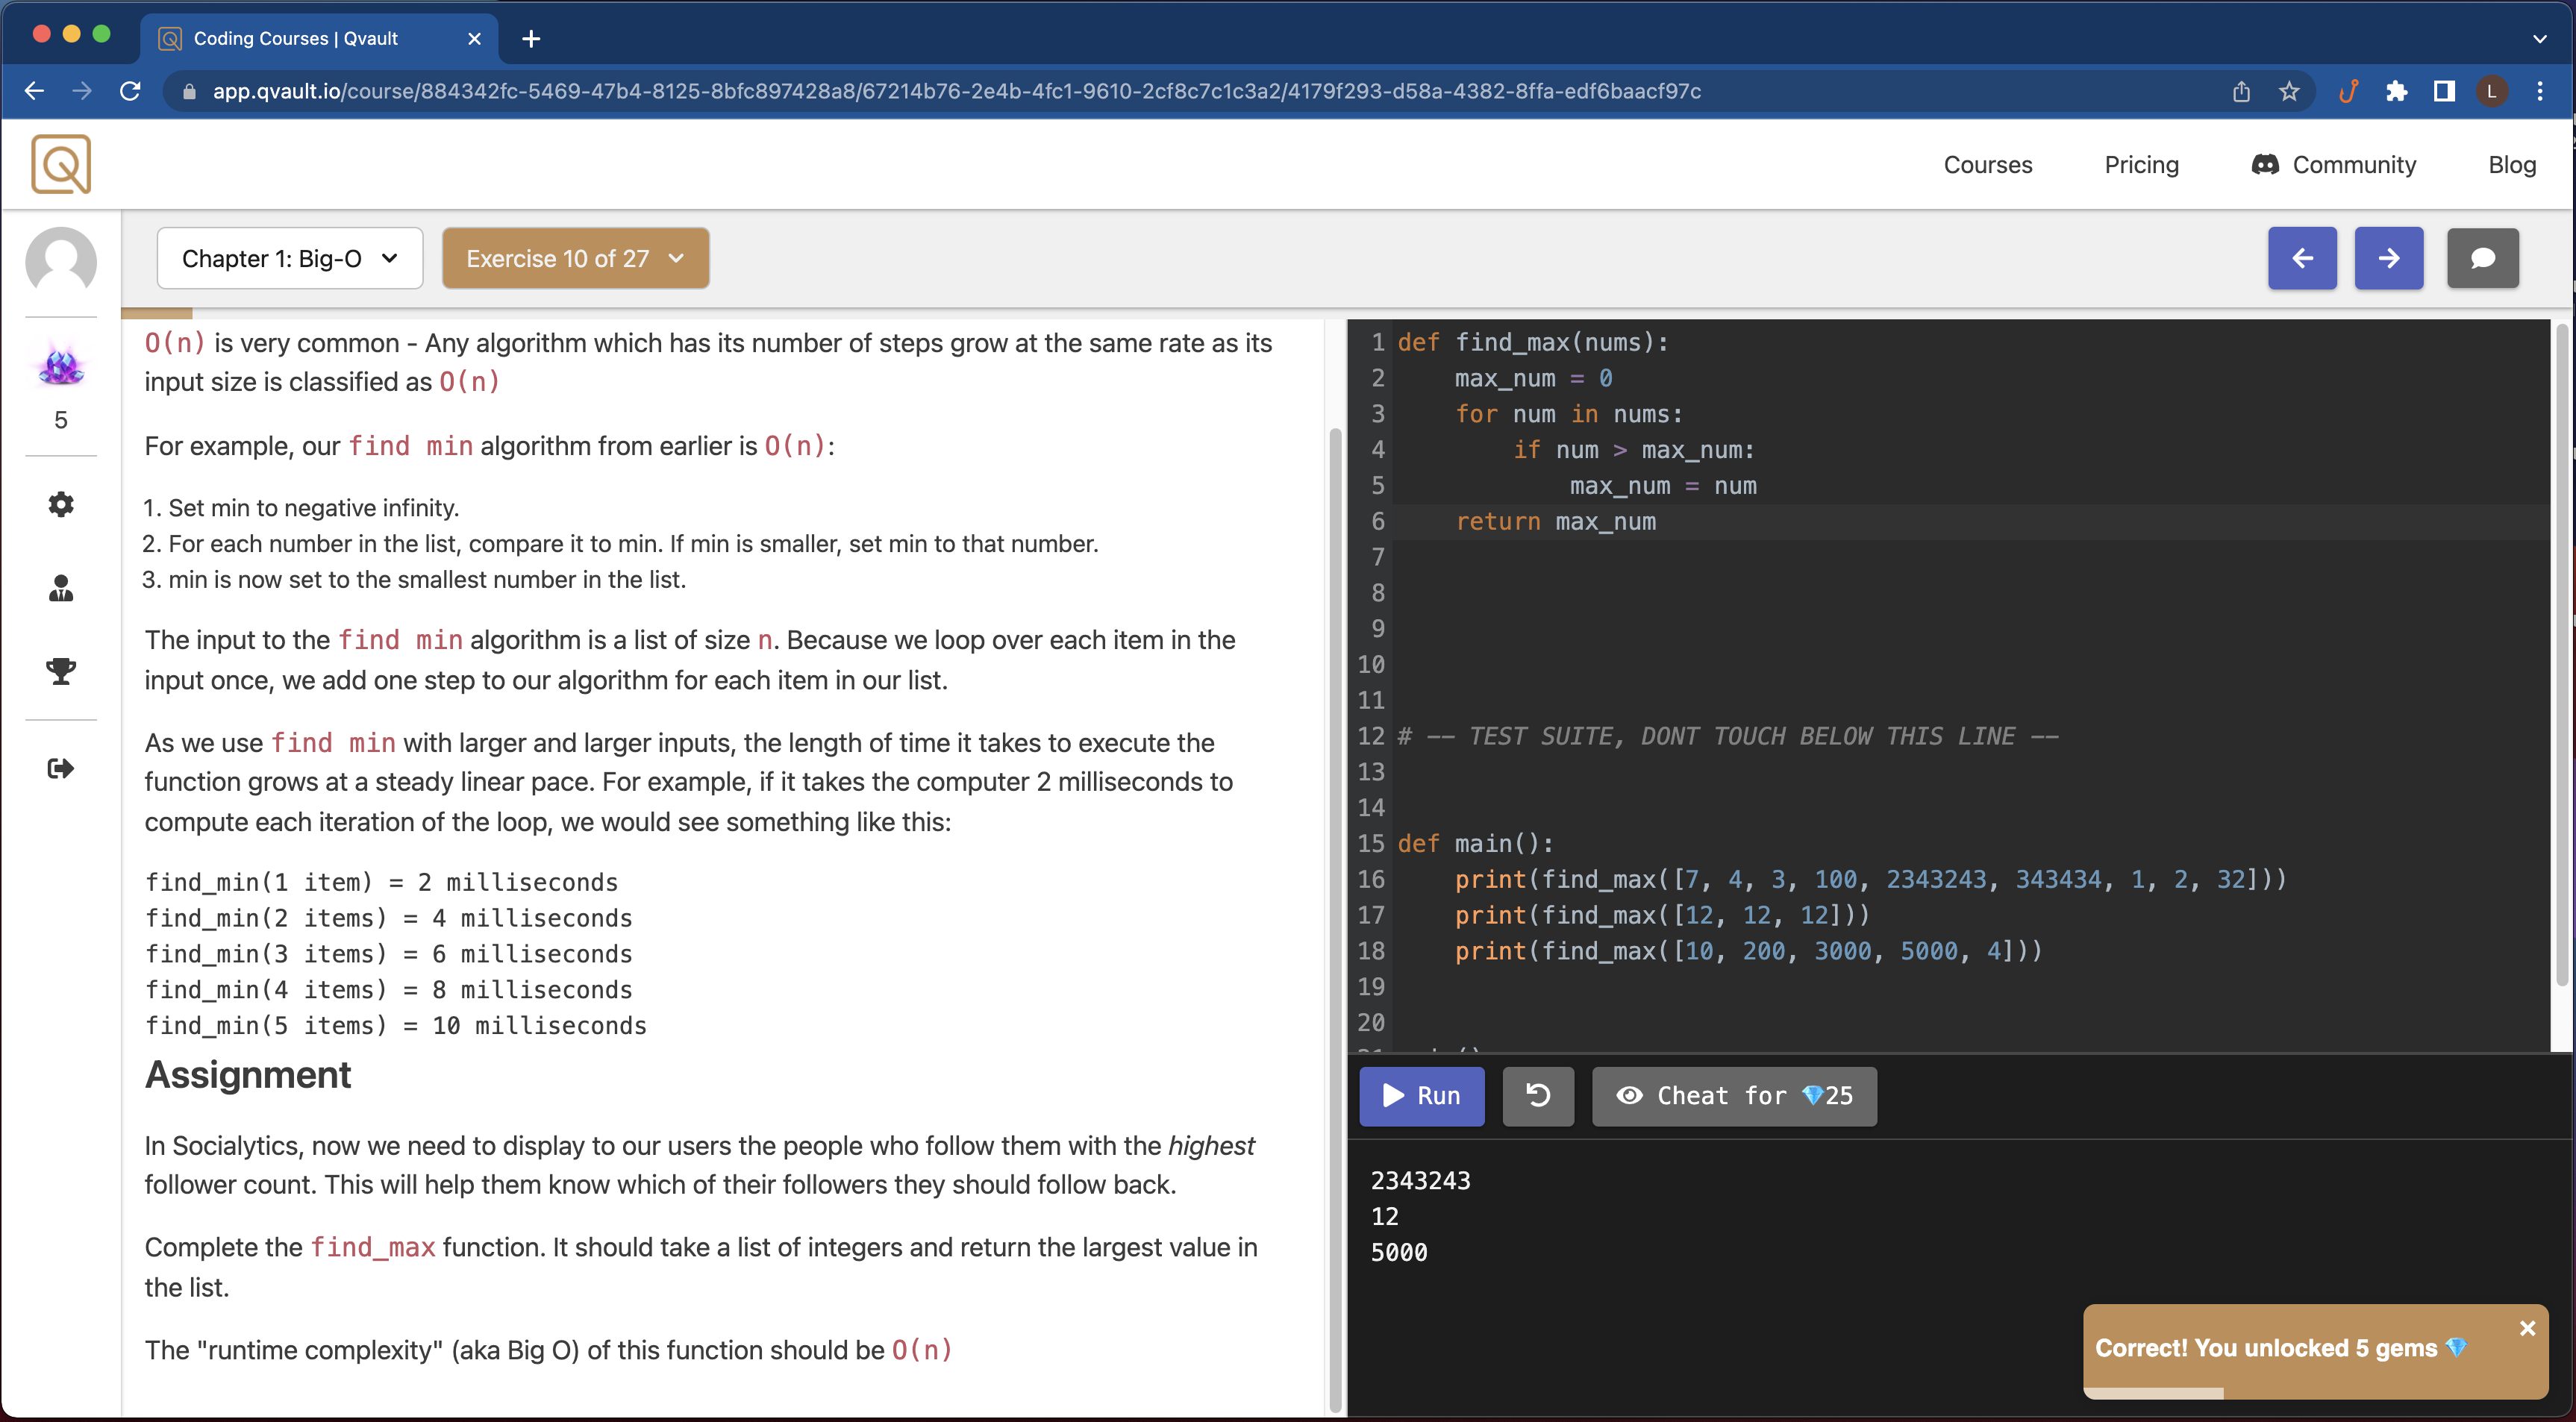The height and width of the screenshot is (1422, 2576).
Task: Open the chat bubble discussion button
Action: pos(2482,259)
